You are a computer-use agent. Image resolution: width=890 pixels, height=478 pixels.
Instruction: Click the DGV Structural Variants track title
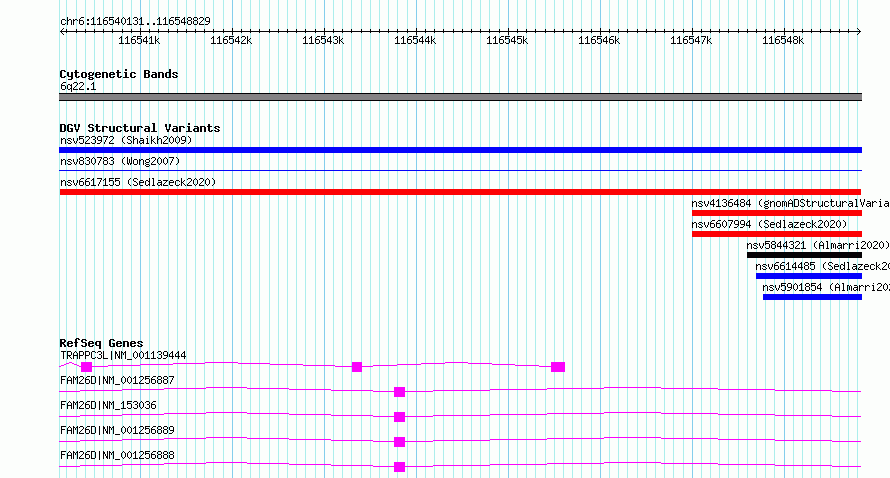pyautogui.click(x=140, y=128)
